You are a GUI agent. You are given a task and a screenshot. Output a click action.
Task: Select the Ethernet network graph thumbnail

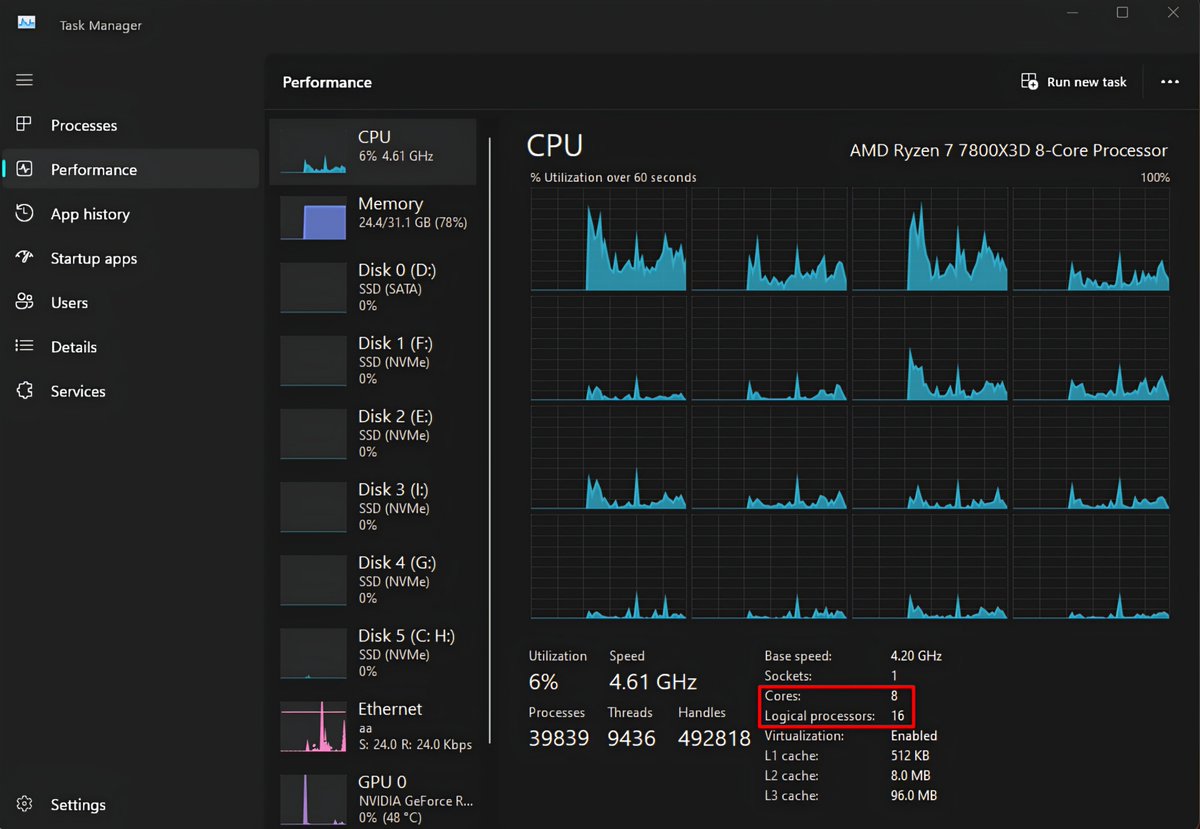point(312,727)
